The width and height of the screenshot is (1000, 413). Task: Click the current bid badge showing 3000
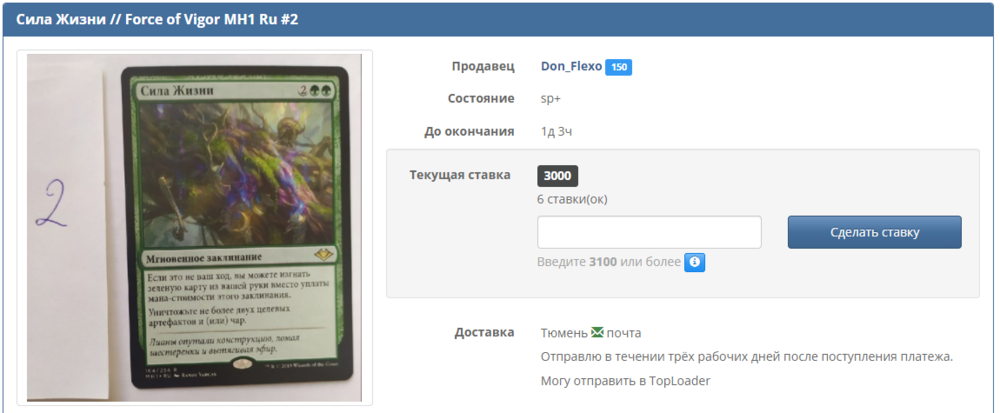(557, 176)
